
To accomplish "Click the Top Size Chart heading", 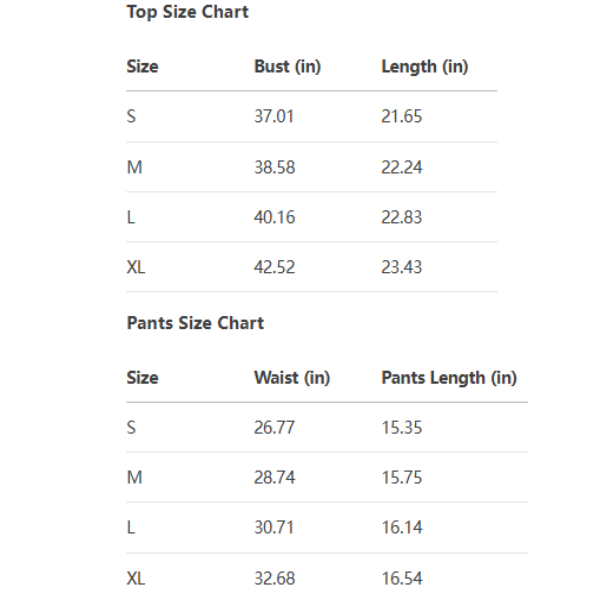I will [187, 13].
